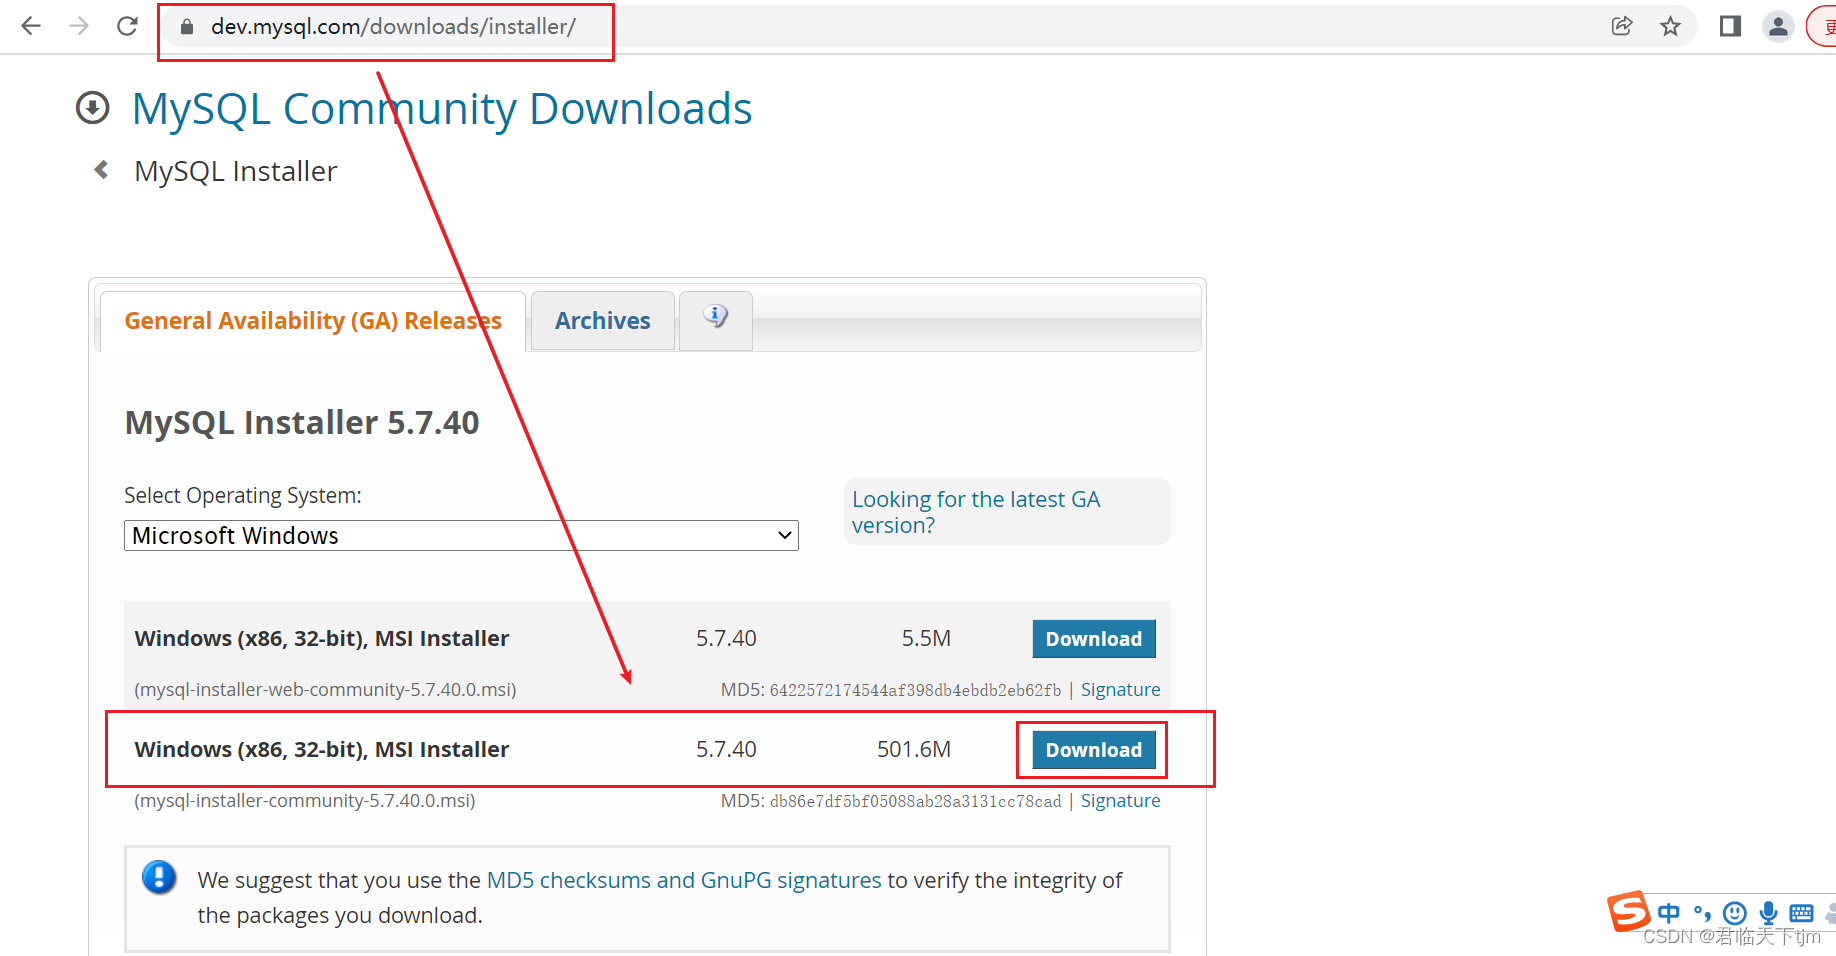Switch to the Archives tab
Screen dimensions: 1836x956
[x=603, y=321]
